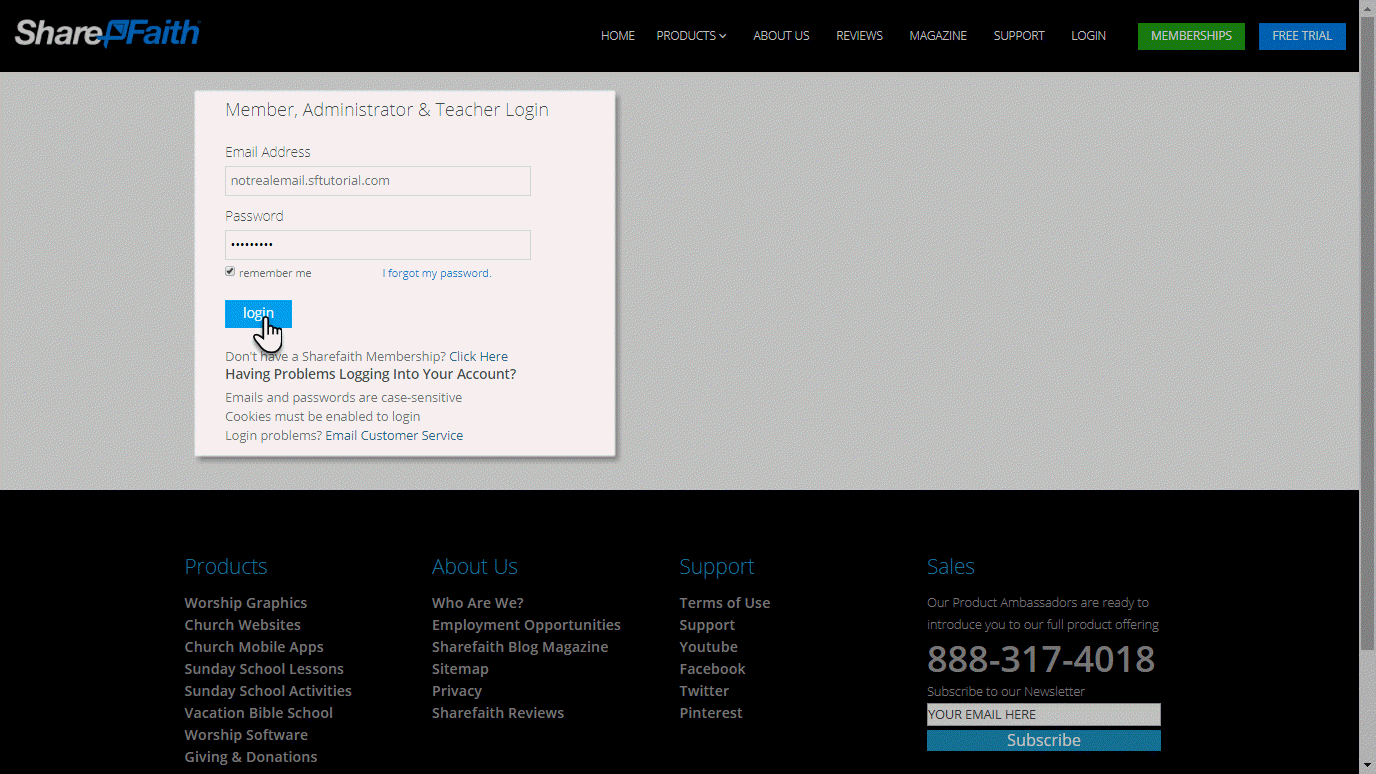The image size is (1376, 774).
Task: Toggle the remember me checkbox
Action: point(230,272)
